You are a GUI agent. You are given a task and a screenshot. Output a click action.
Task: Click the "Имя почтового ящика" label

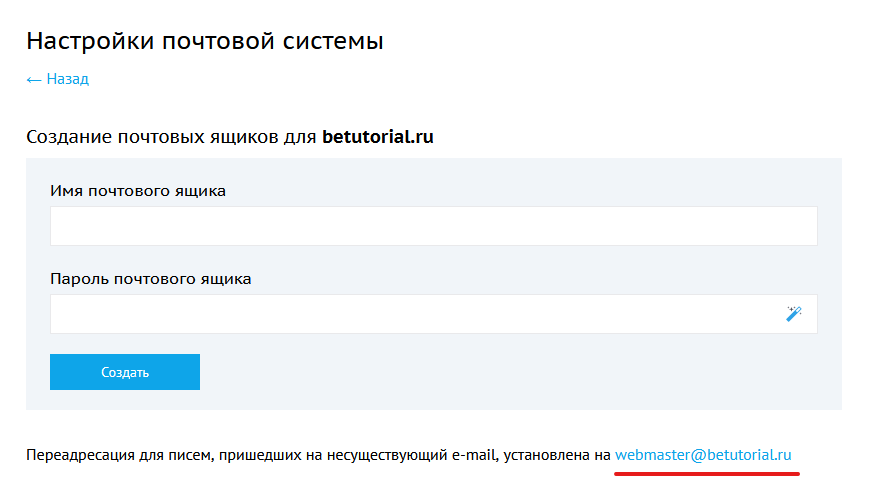(x=138, y=191)
